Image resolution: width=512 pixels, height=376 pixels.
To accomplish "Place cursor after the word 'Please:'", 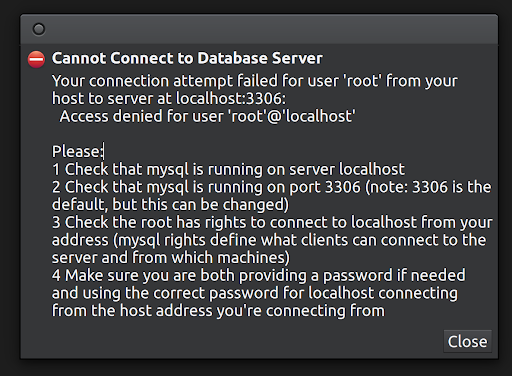I will 104,151.
